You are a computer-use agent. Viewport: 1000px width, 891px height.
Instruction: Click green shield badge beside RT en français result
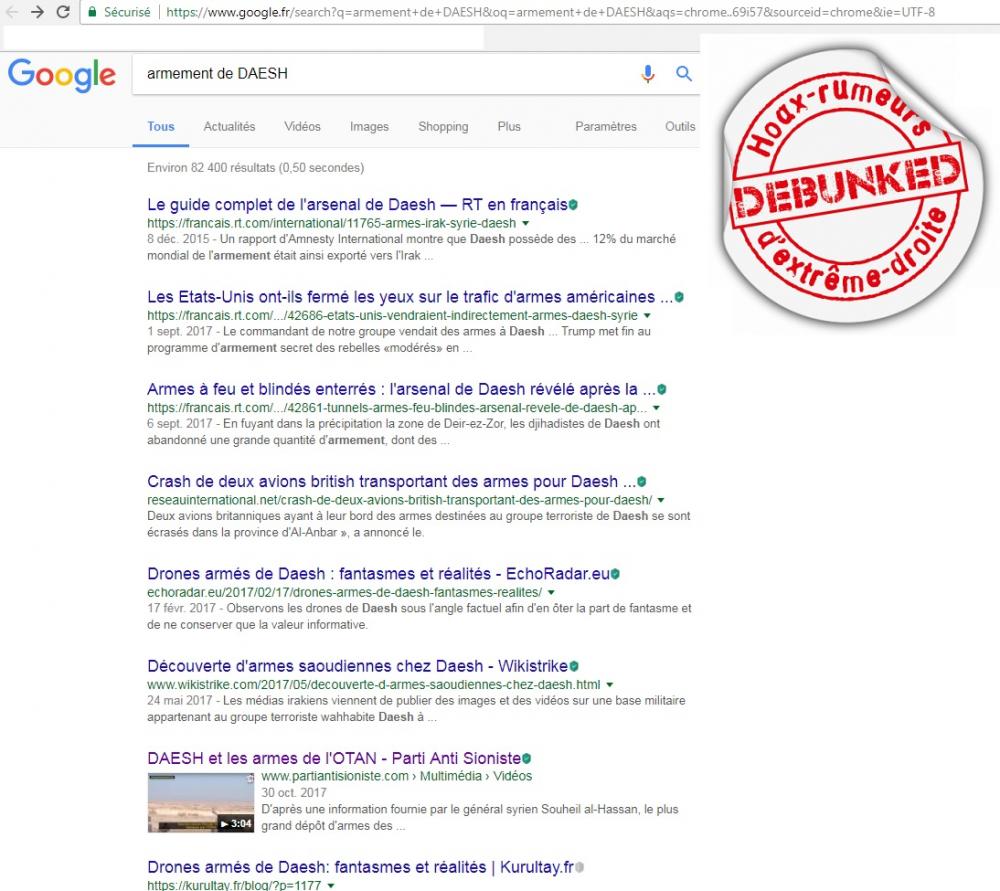coord(573,205)
